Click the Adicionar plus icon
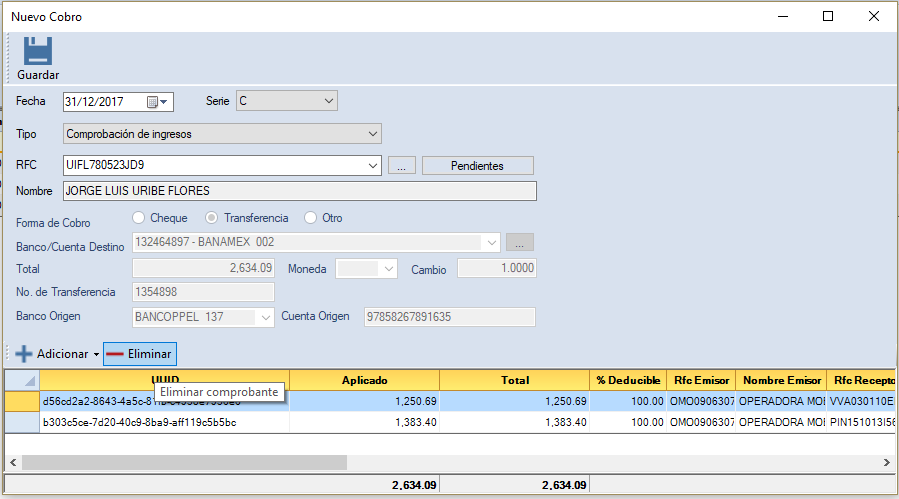Image resolution: width=899 pixels, height=499 pixels. point(24,354)
